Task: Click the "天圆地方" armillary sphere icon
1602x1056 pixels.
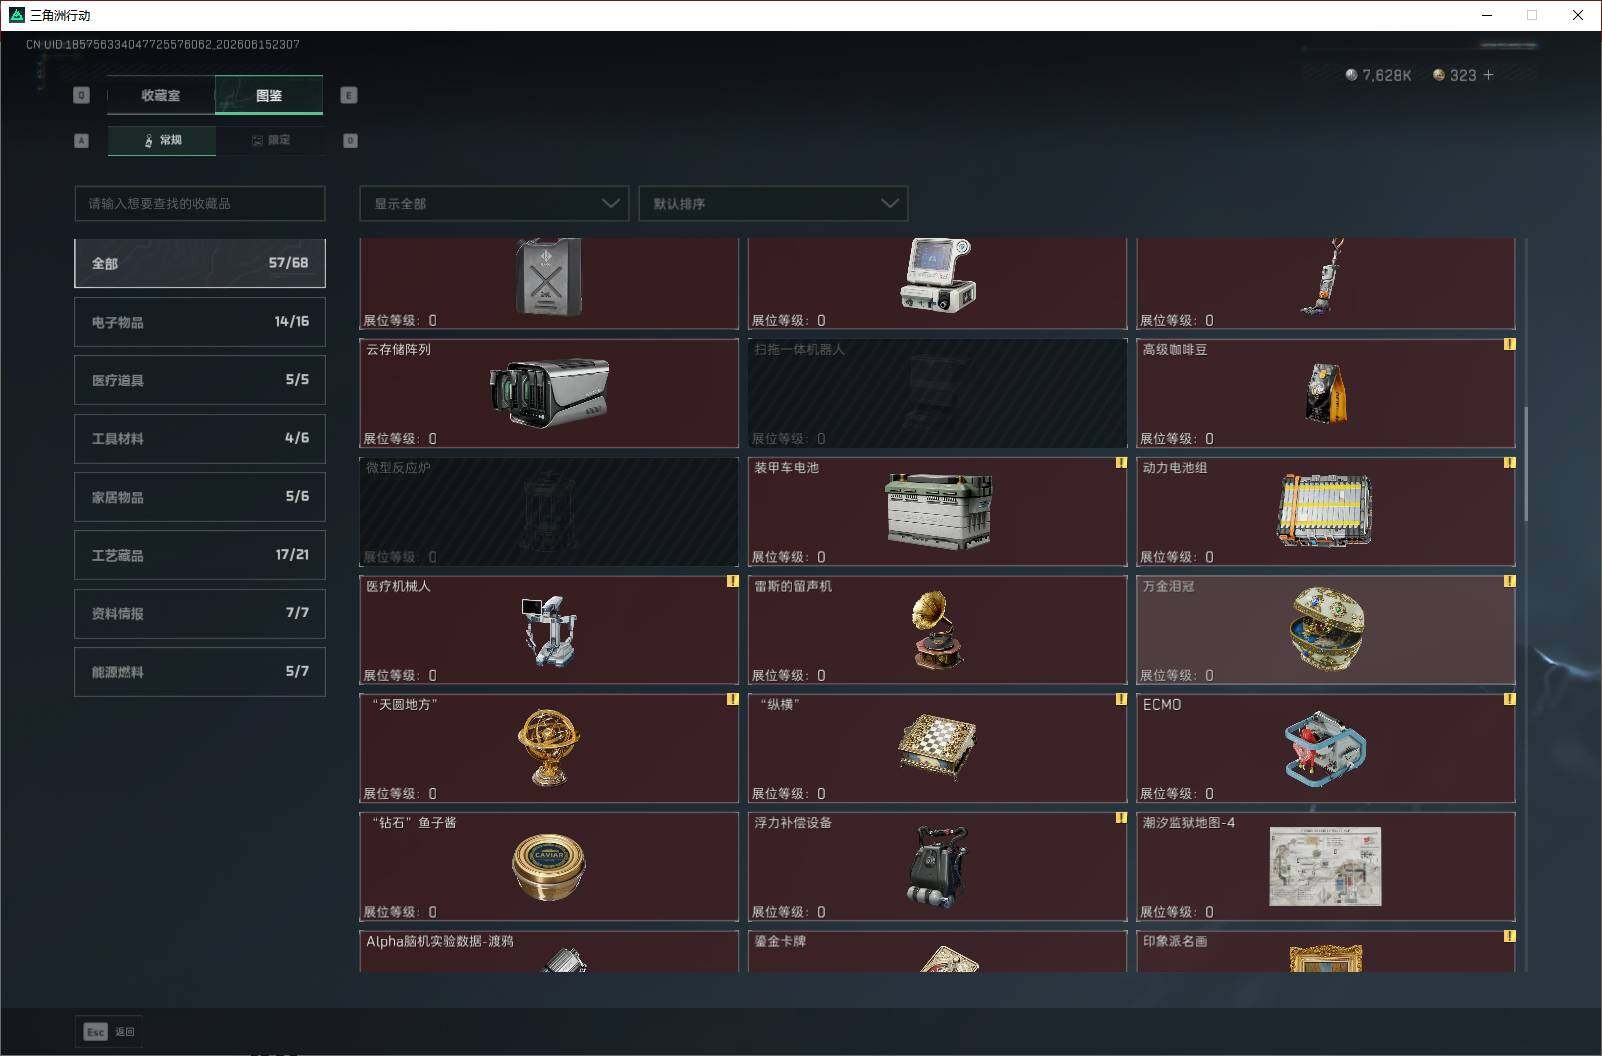Action: [548, 747]
